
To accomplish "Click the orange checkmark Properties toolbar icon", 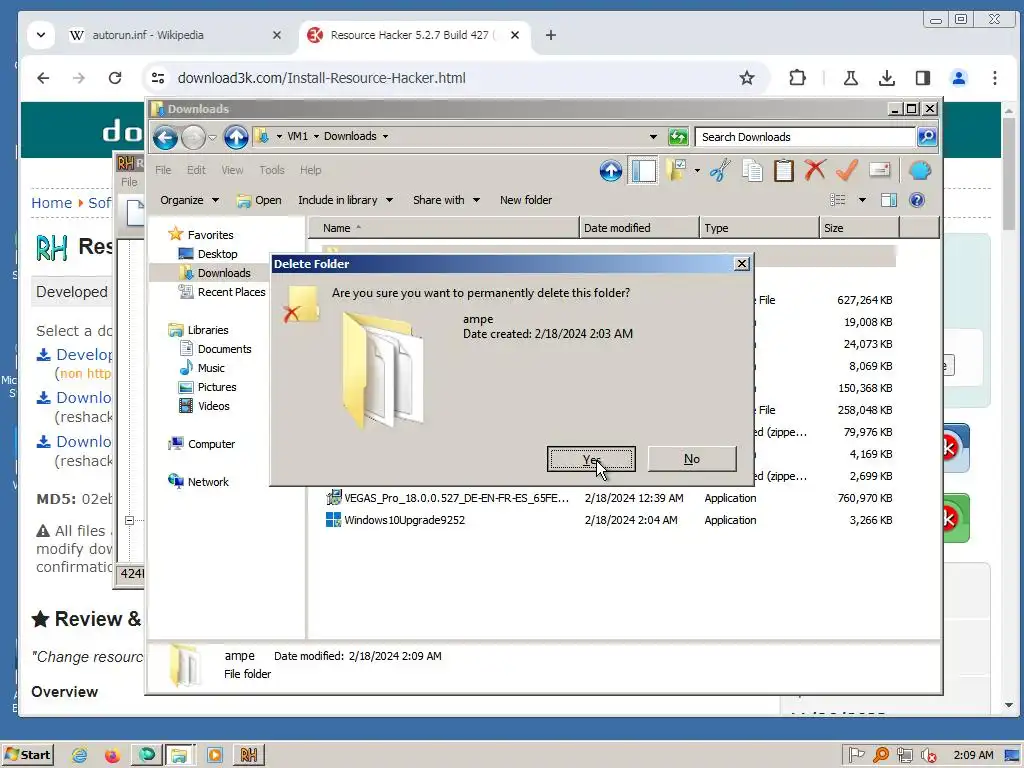I will tap(846, 170).
